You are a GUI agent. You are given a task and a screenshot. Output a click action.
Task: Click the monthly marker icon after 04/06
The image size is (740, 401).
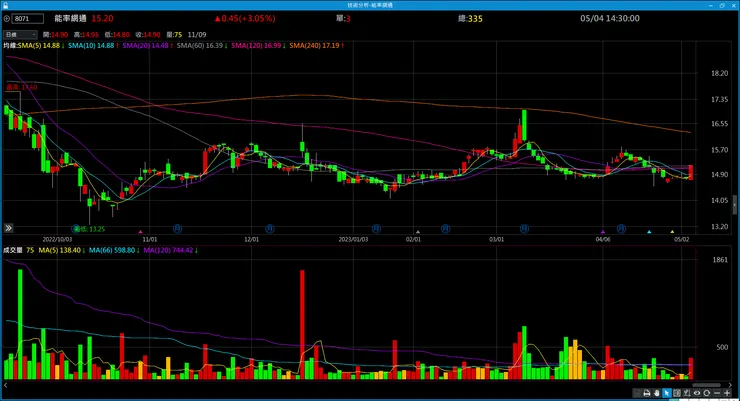[621, 229]
